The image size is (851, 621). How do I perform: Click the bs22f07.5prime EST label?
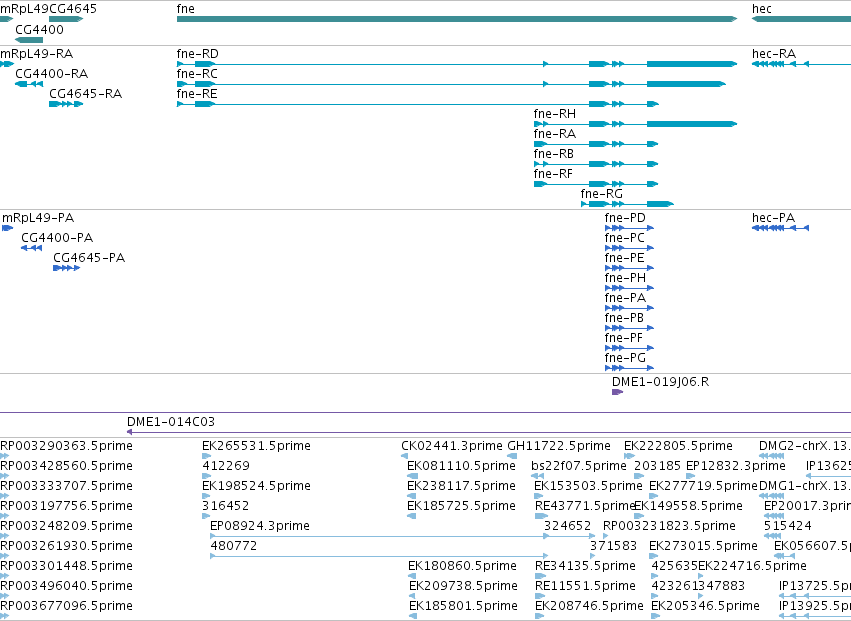pos(579,466)
